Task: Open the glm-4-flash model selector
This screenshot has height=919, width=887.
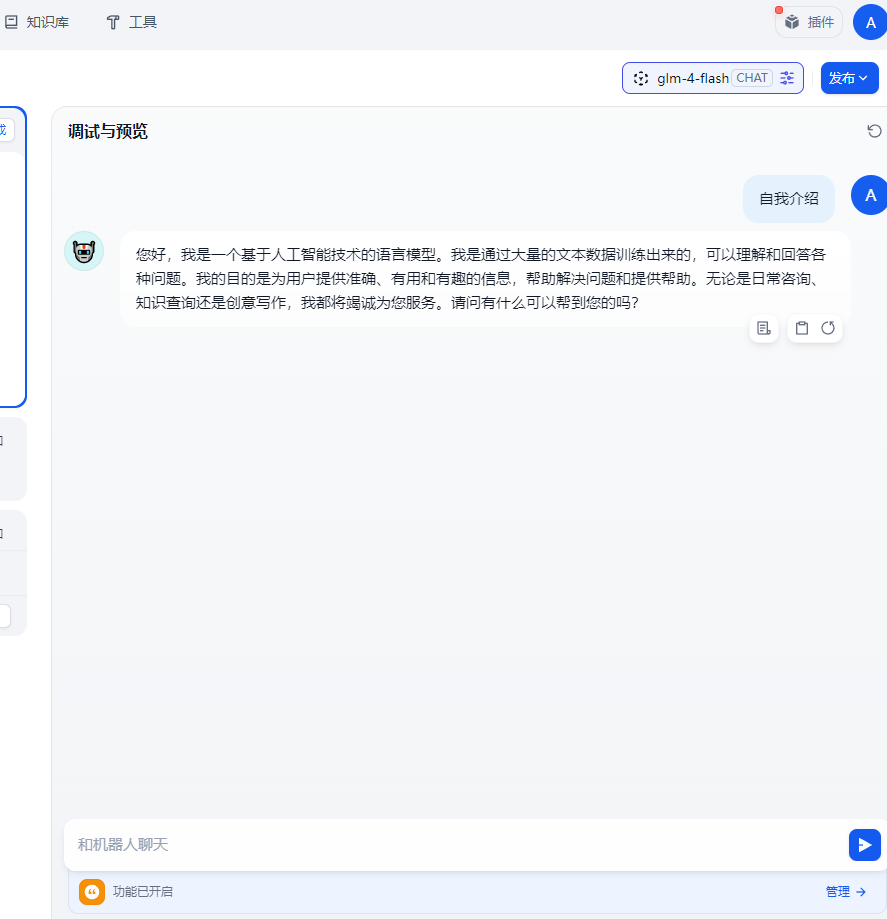Action: (712, 78)
